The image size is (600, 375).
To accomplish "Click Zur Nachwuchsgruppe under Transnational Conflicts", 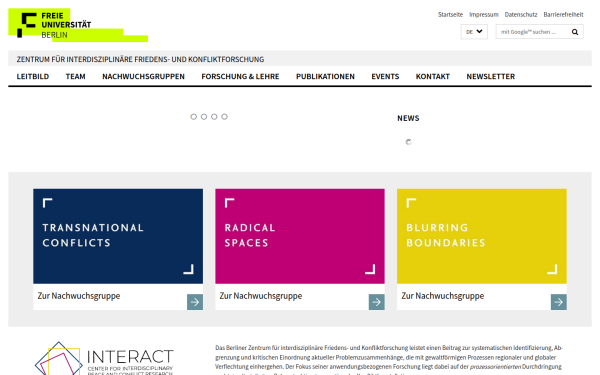I will [x=79, y=296].
